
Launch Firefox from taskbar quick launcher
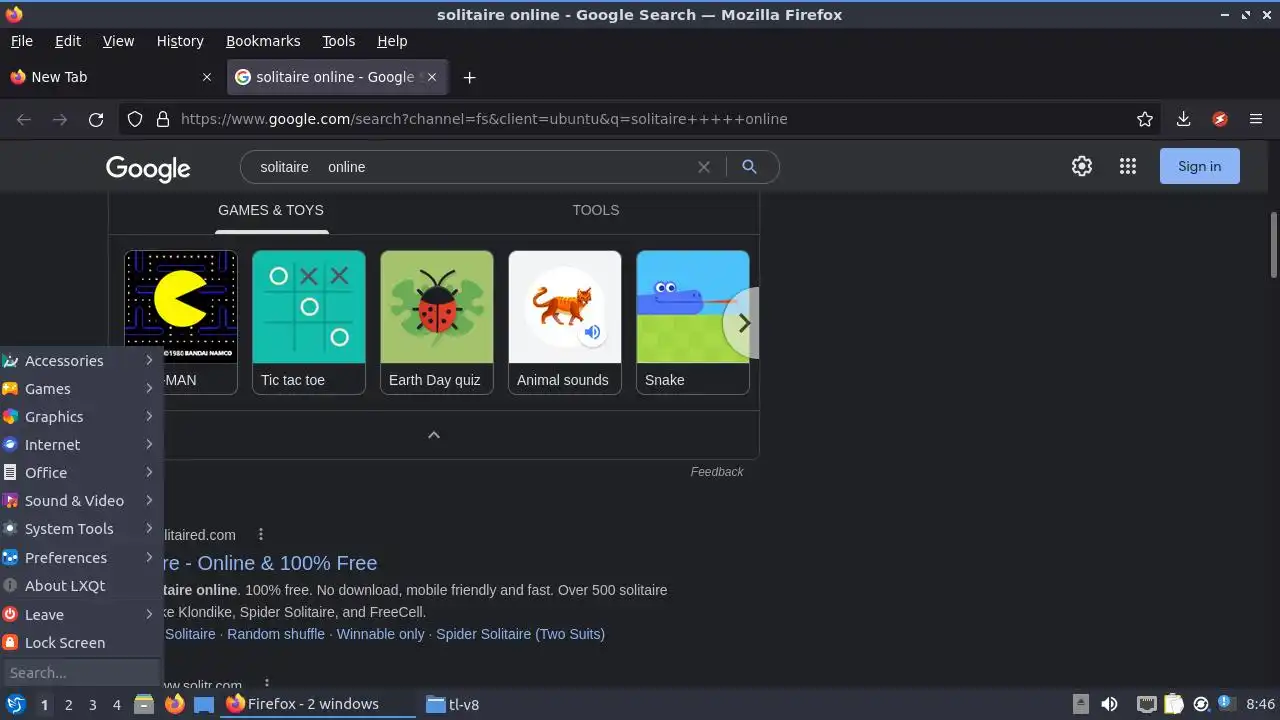(x=174, y=705)
